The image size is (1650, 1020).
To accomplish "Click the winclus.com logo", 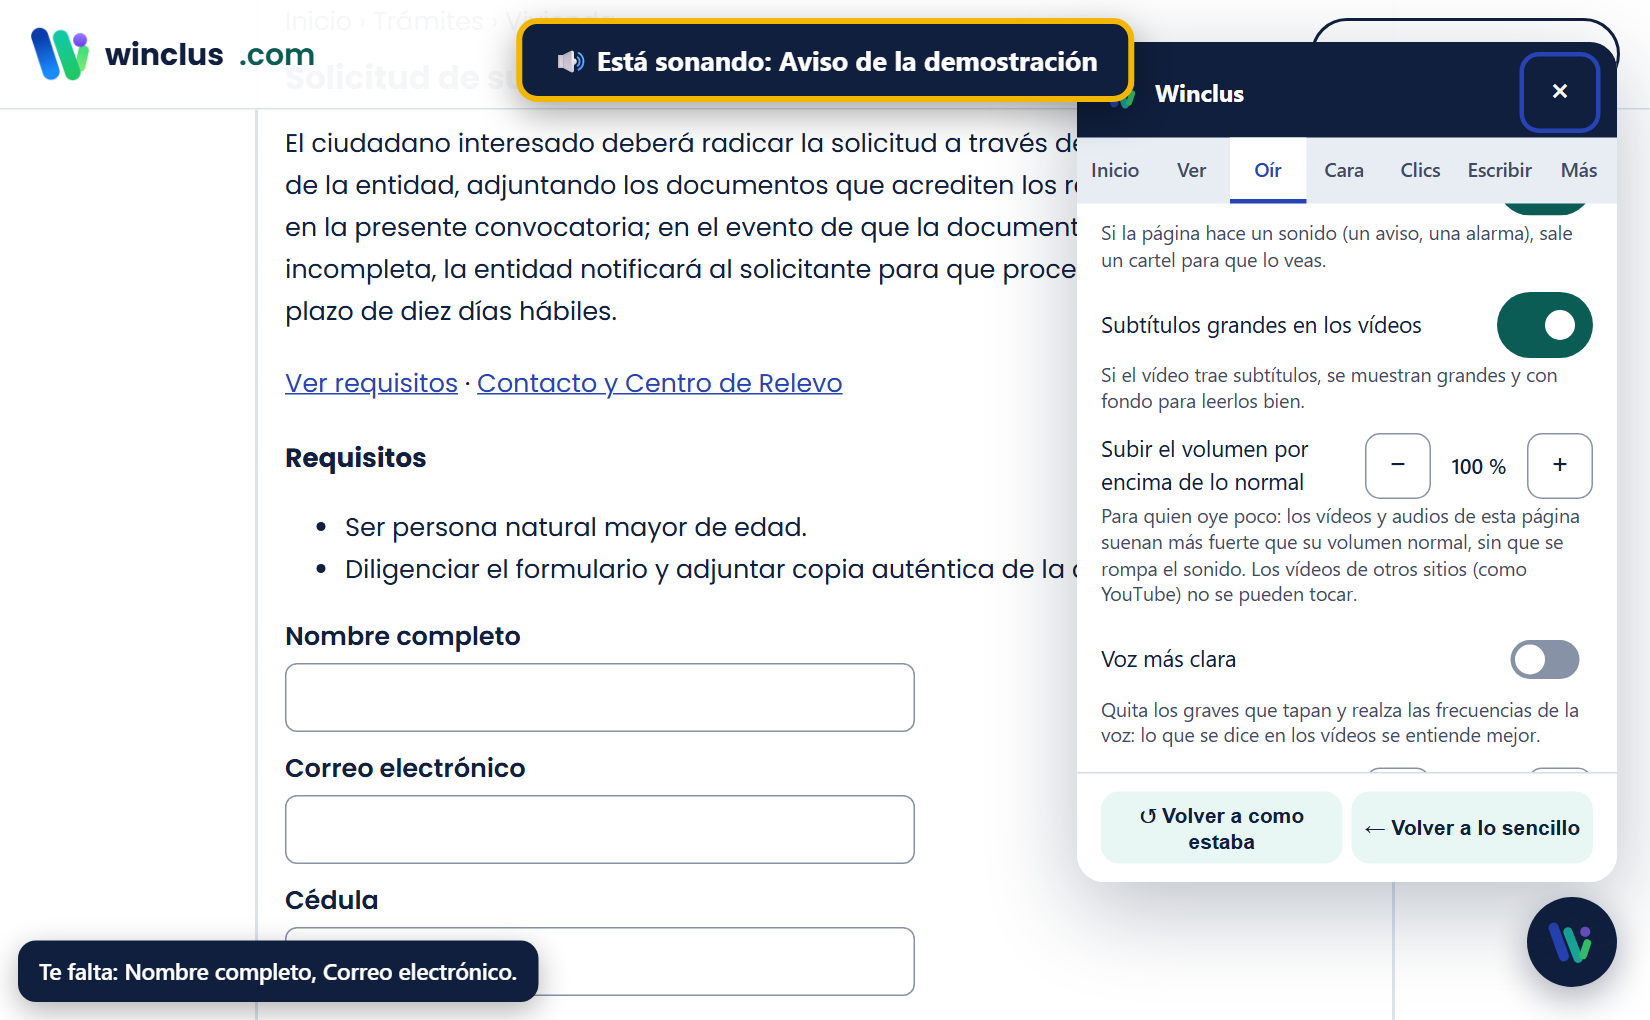I will pyautogui.click(x=172, y=54).
